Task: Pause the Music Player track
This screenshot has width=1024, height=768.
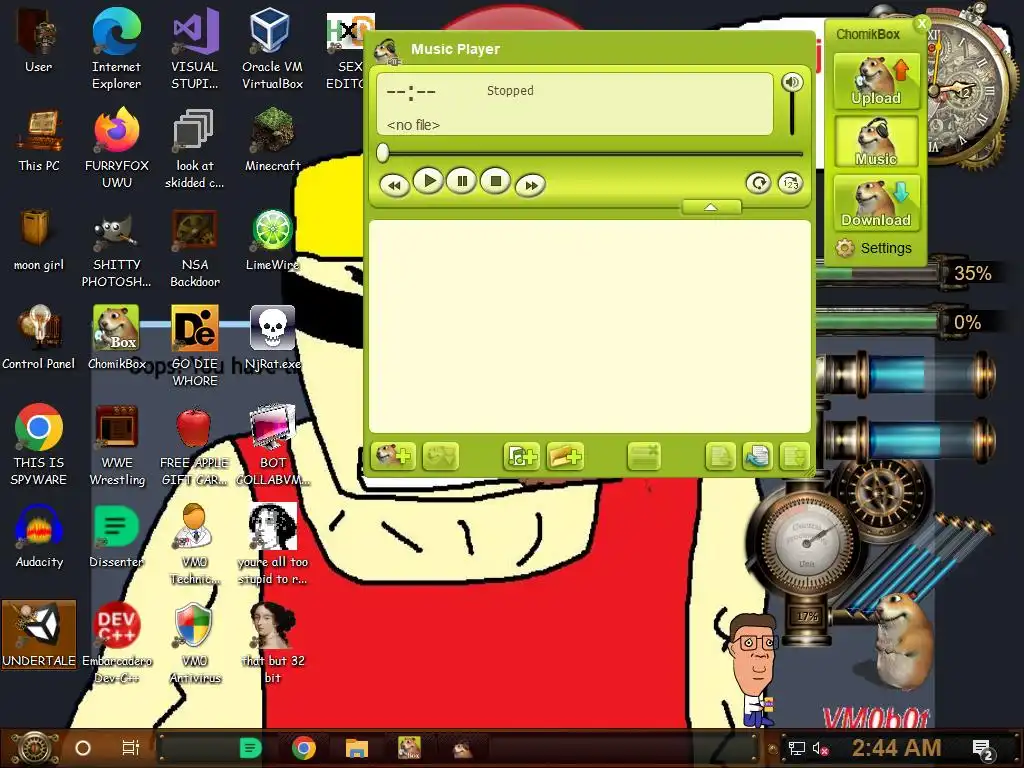Action: (x=462, y=182)
